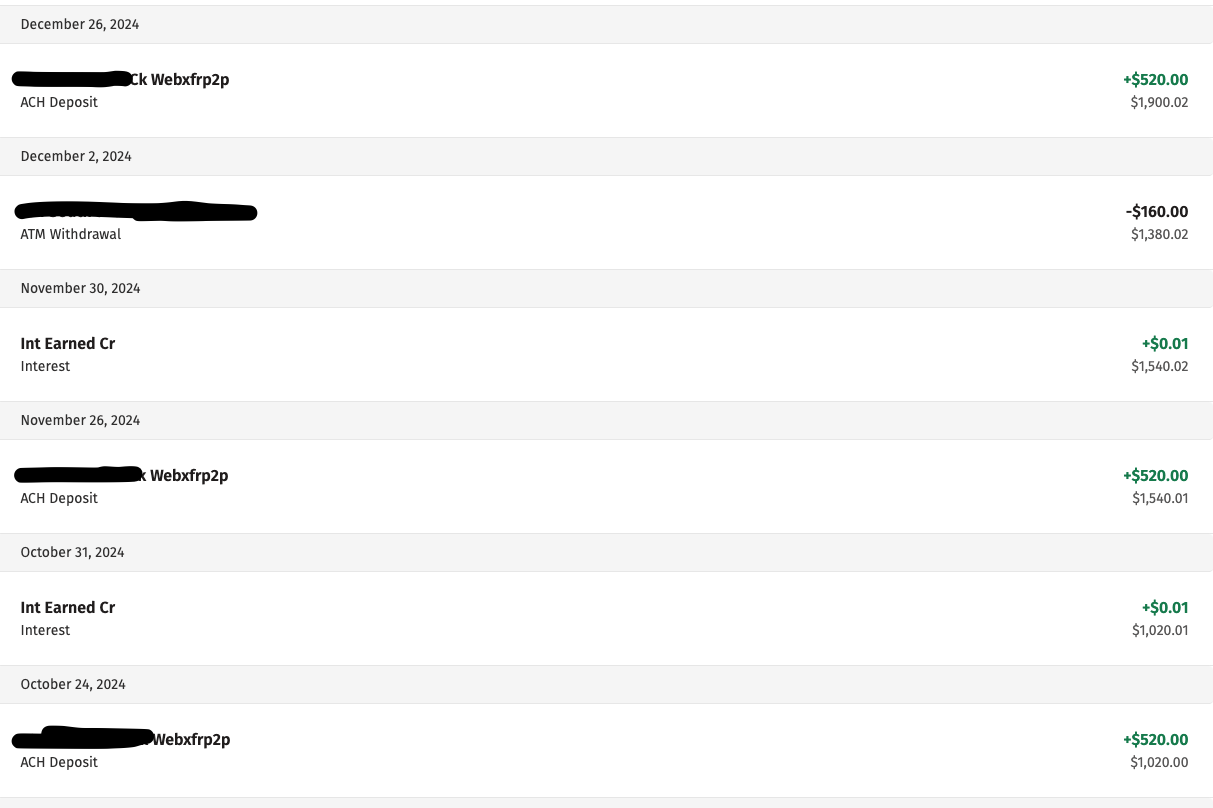Click the -$160.00 withdrawal amount
Viewport: 1213px width, 808px height.
[1156, 212]
